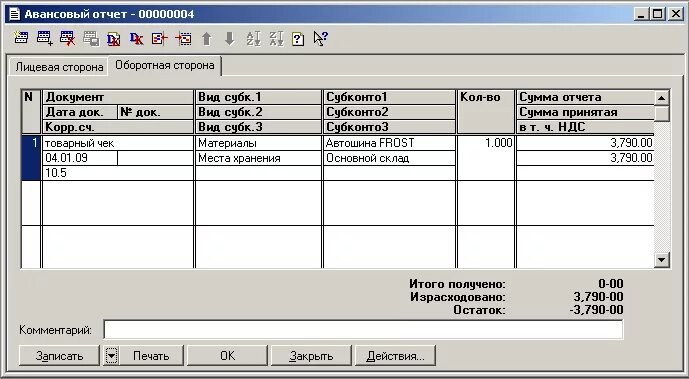Click the Документ column header

click(118, 97)
